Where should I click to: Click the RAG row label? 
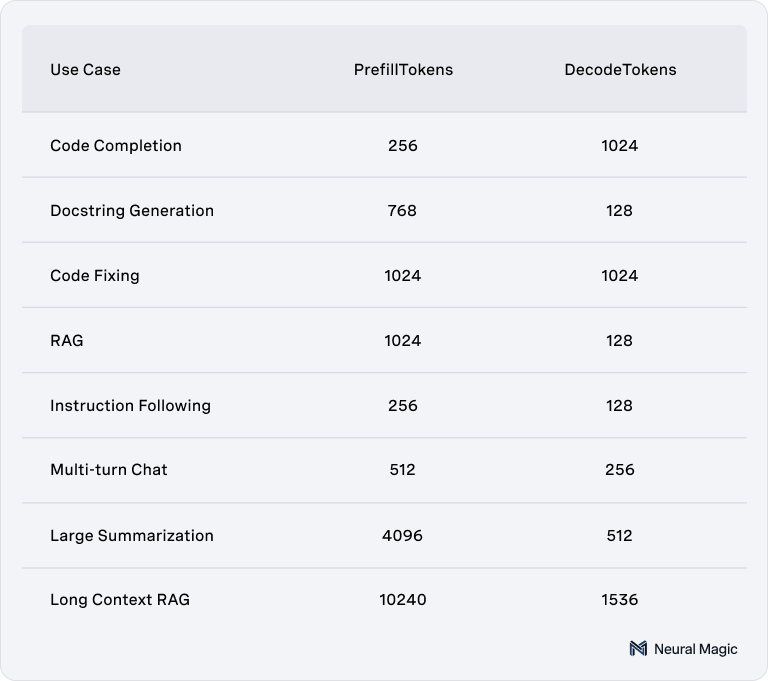pos(67,341)
